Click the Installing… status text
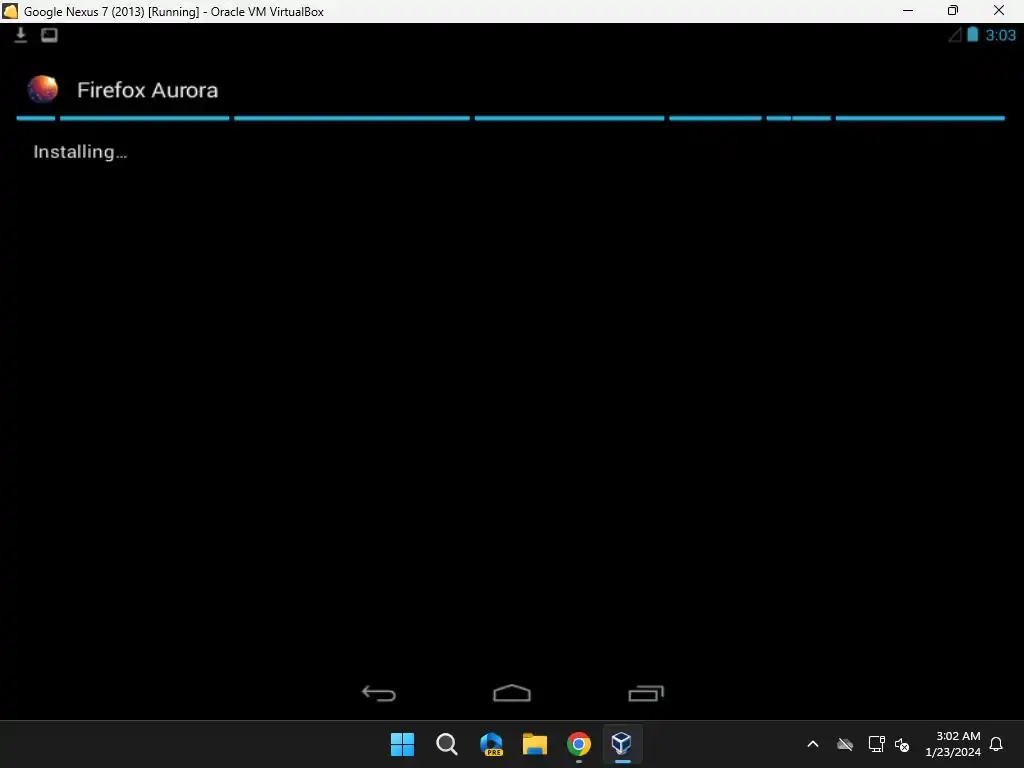1024x768 pixels. pyautogui.click(x=80, y=152)
